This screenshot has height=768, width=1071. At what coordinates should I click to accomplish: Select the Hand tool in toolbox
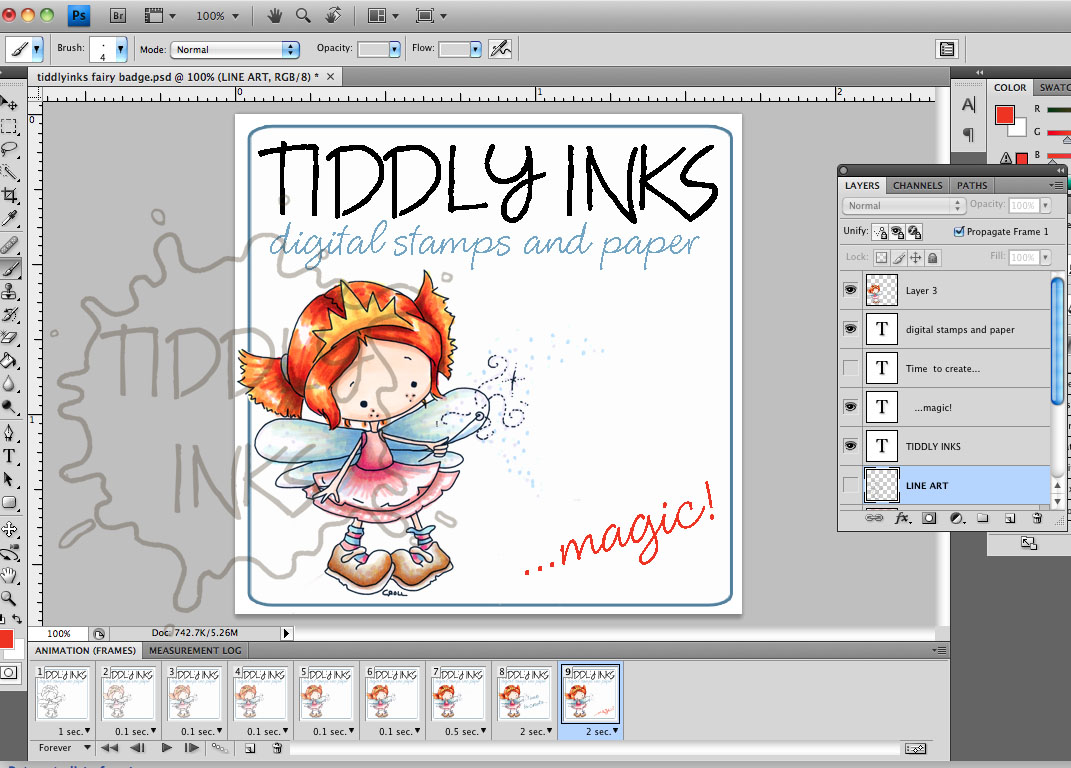point(9,575)
